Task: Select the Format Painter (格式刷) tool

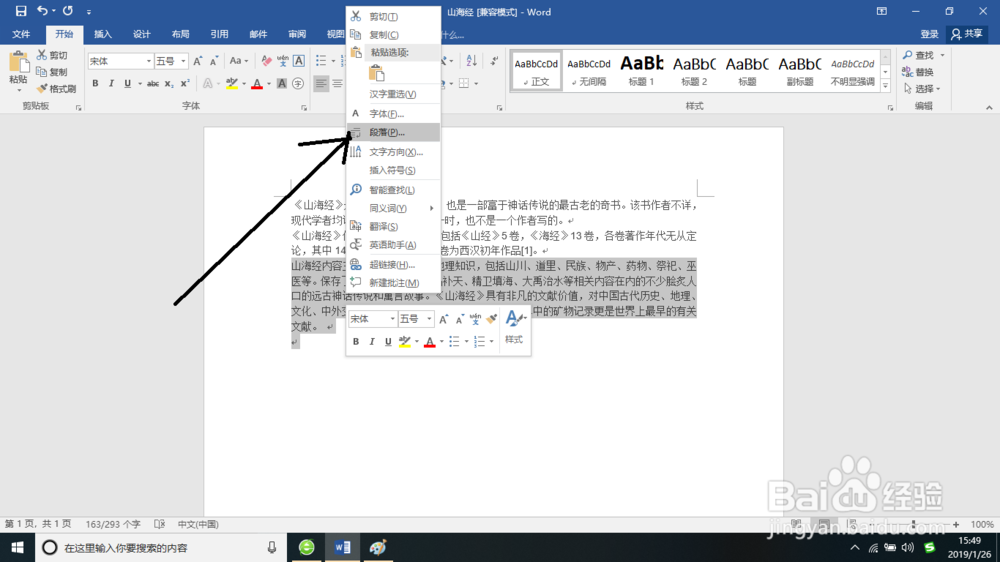Action: pyautogui.click(x=56, y=89)
